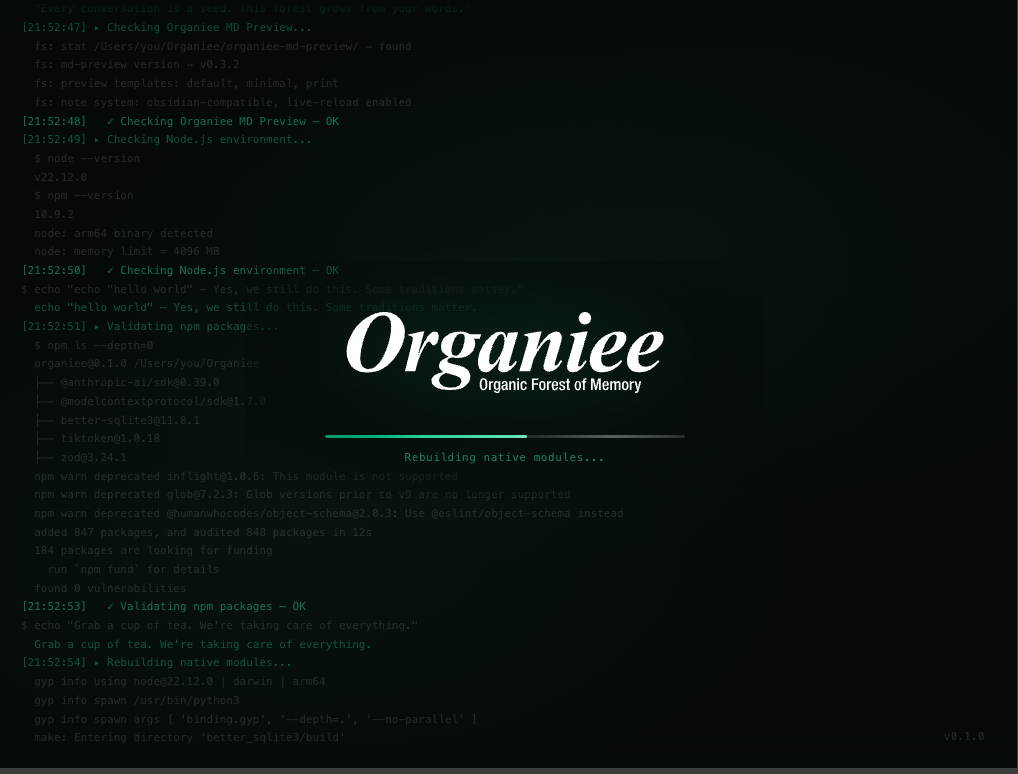The image size is (1018, 774).
Task: Click the arrow marker before Checking Node.js environment line
Action: [97, 139]
